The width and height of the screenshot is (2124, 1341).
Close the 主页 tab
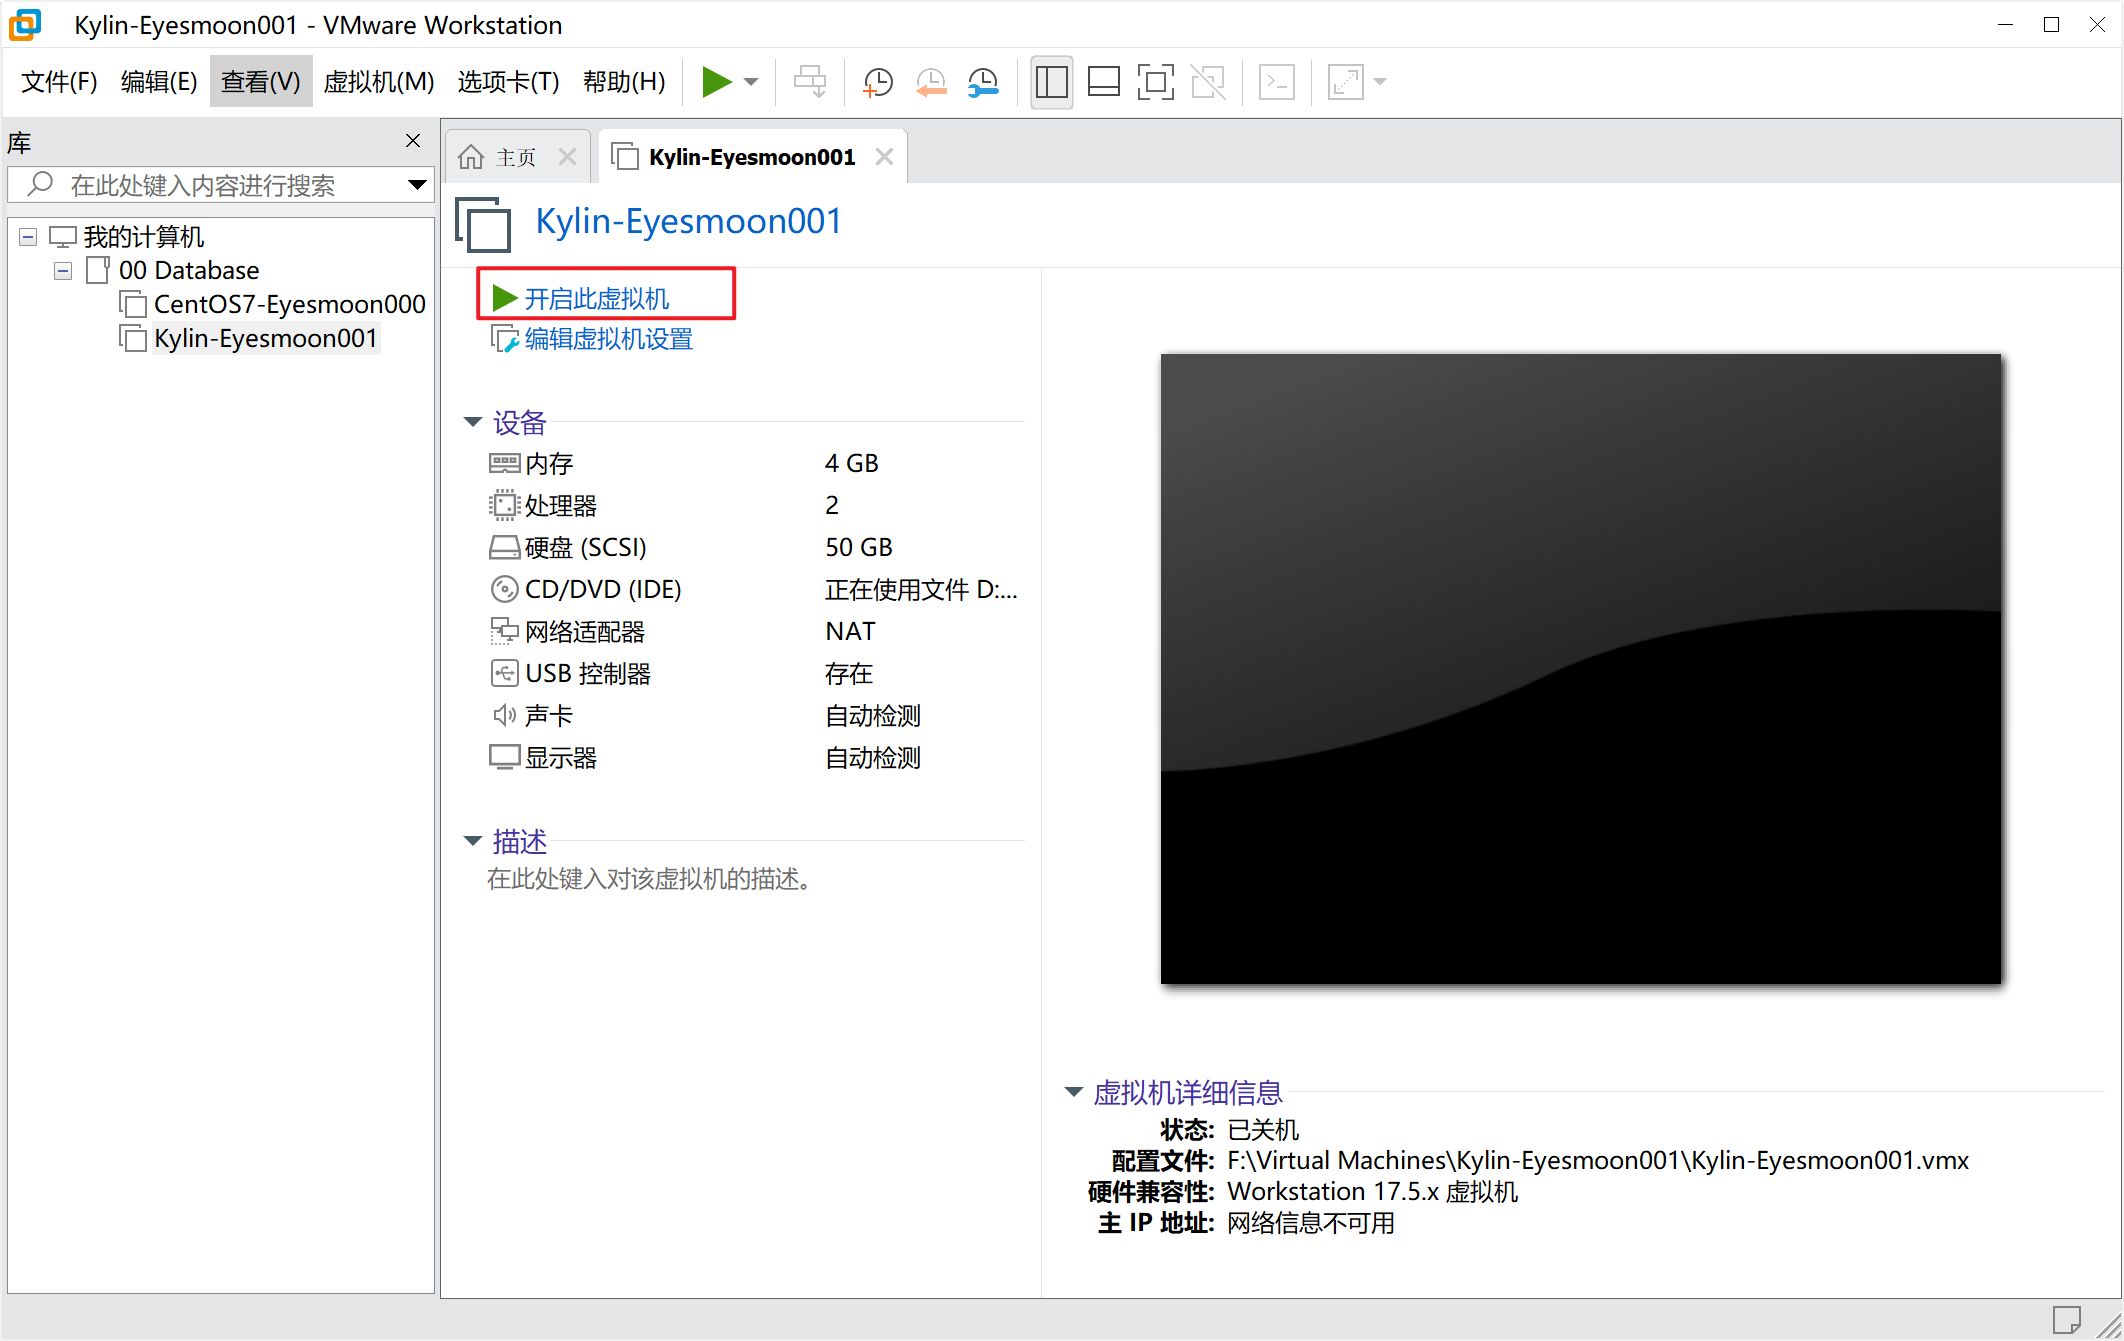coord(567,157)
